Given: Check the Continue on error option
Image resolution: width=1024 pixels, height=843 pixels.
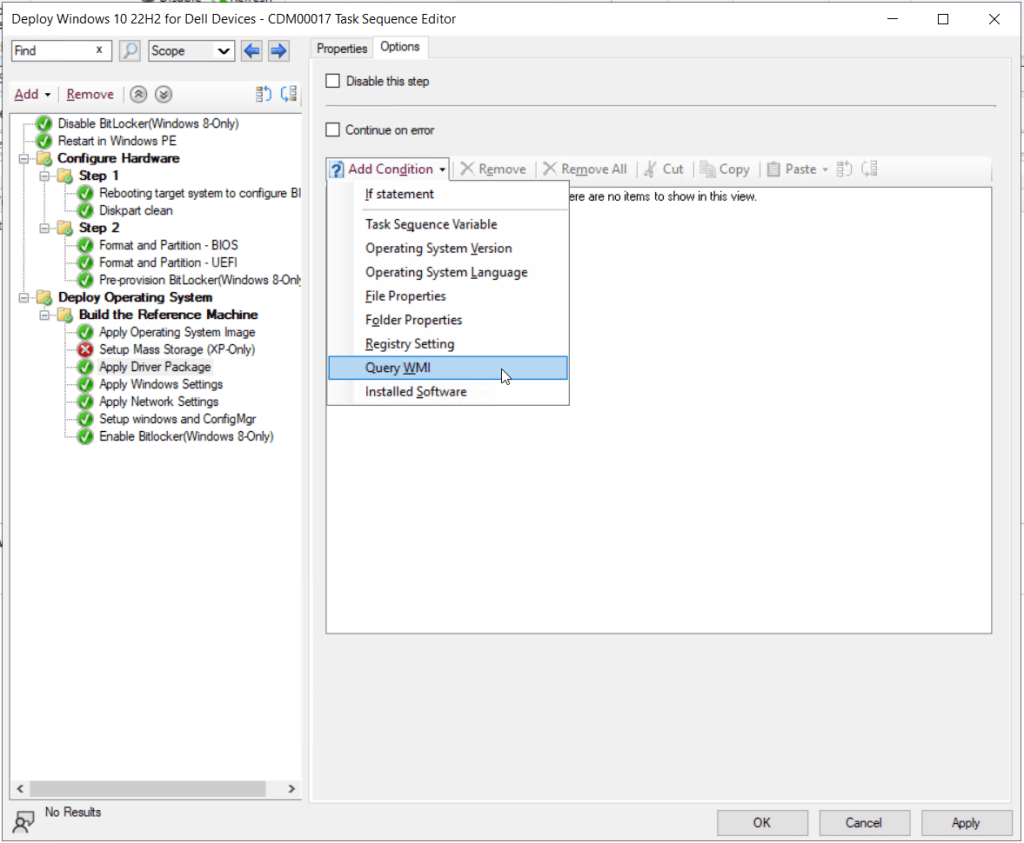Looking at the screenshot, I should click(x=334, y=130).
